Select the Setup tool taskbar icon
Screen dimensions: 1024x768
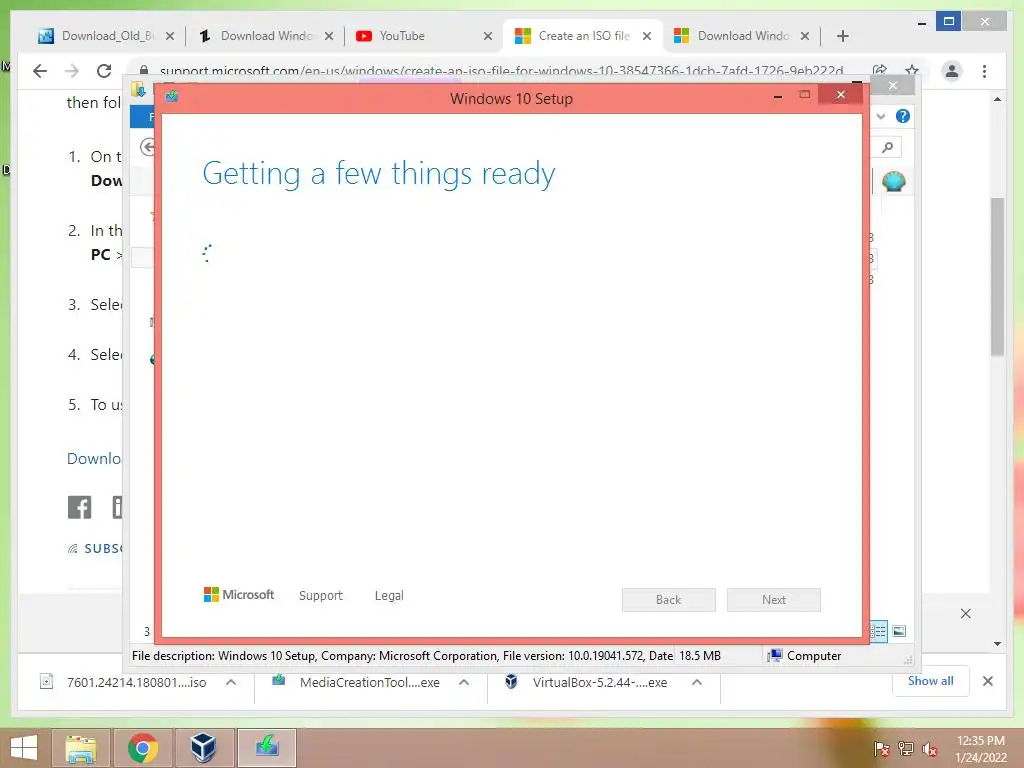[x=266, y=748]
